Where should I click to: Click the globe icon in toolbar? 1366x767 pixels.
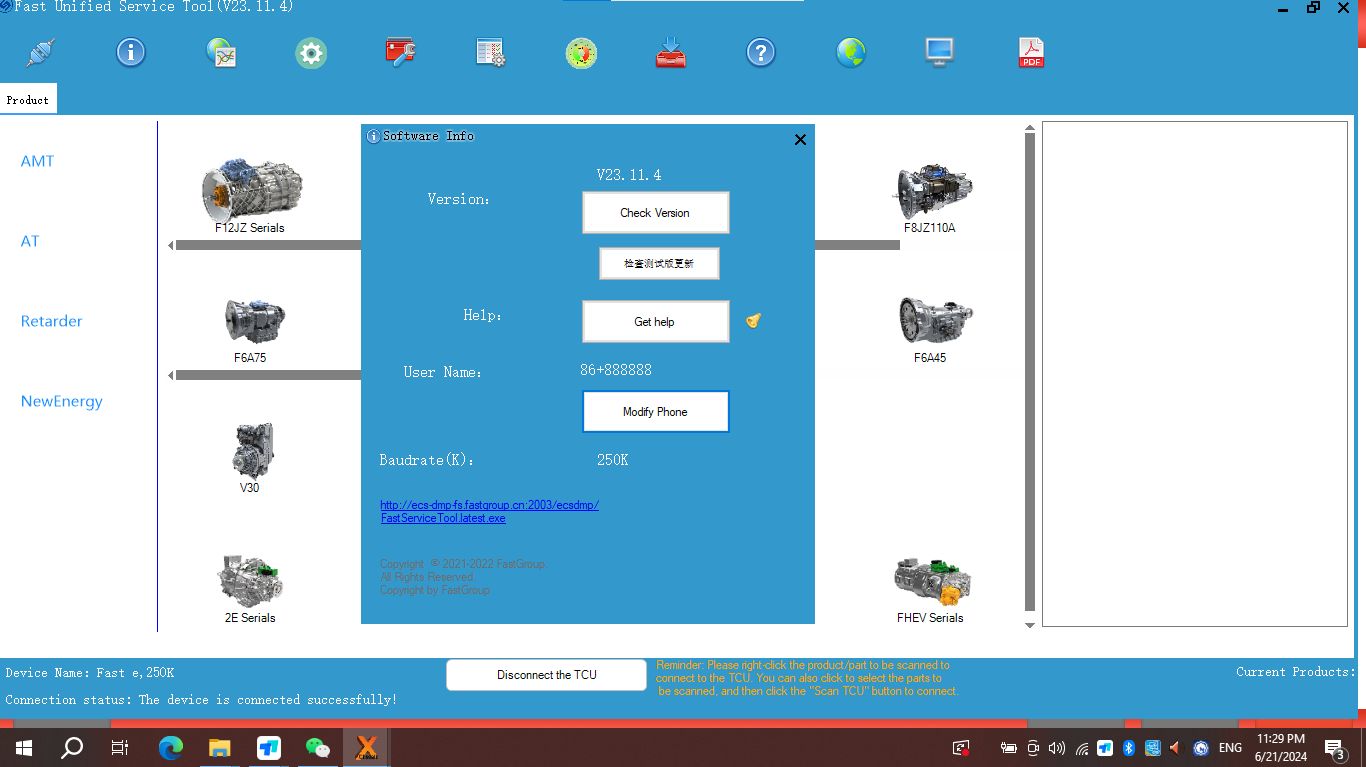pyautogui.click(x=851, y=52)
